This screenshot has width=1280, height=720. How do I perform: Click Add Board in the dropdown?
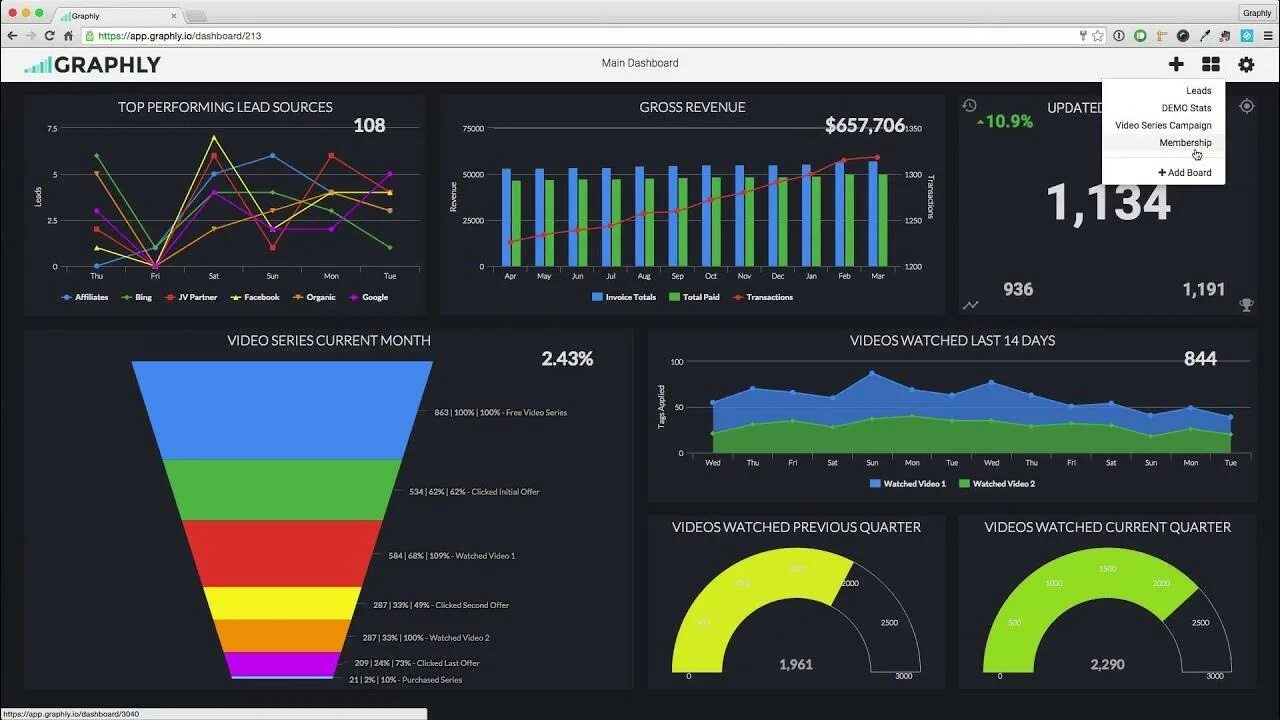point(1185,172)
